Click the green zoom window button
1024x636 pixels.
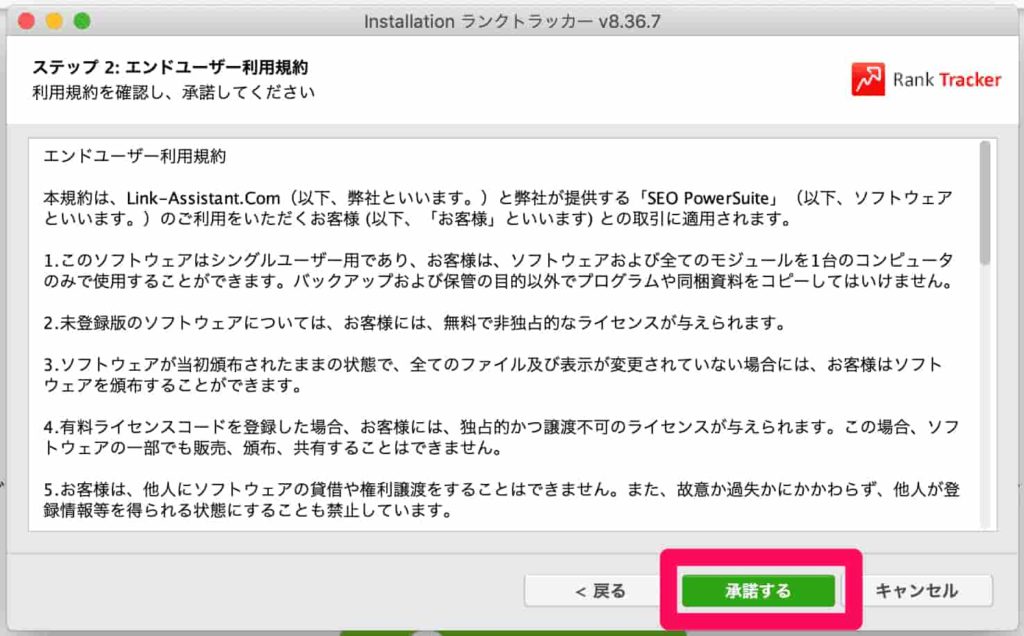click(82, 21)
